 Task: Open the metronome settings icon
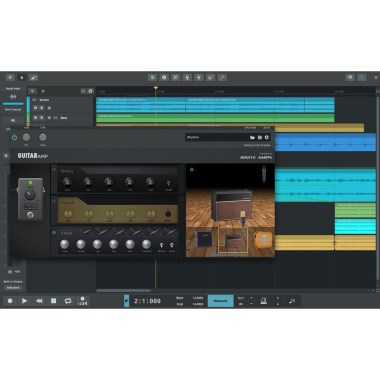coord(264,301)
